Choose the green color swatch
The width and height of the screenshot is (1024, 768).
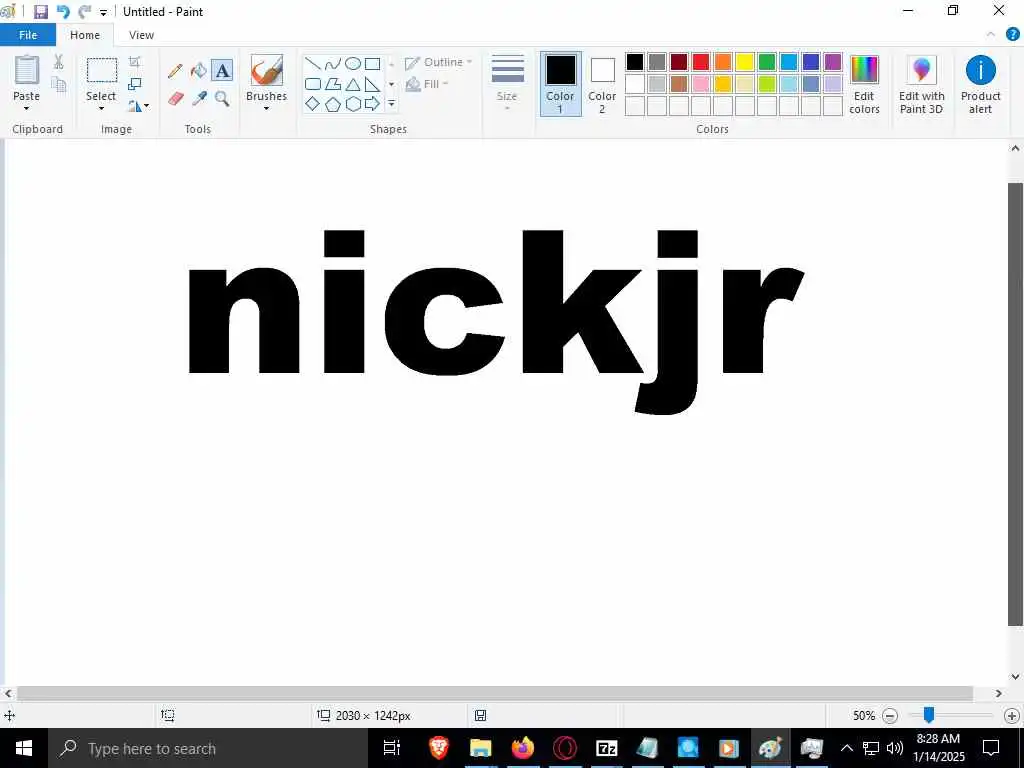click(x=767, y=62)
